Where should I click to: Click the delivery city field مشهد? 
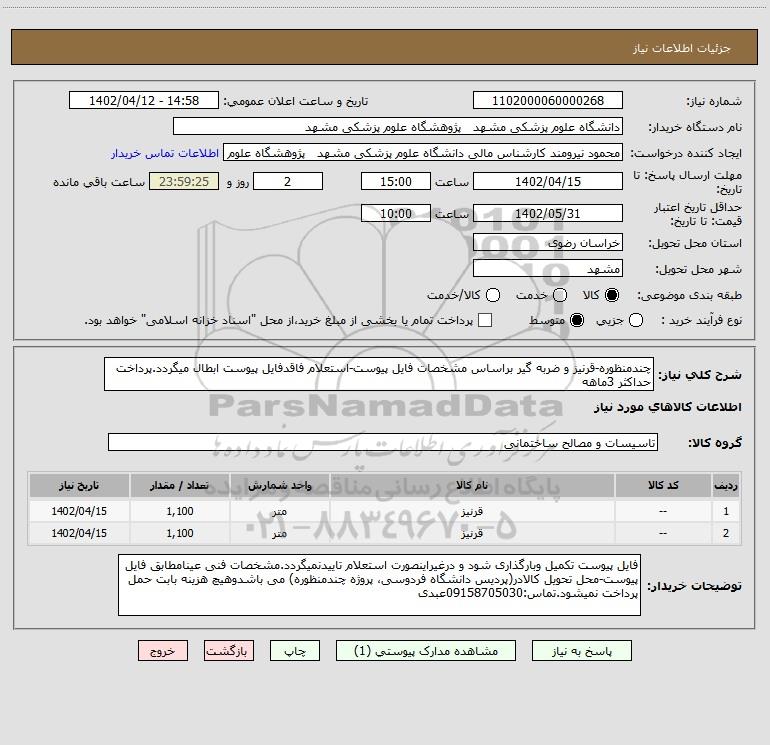[x=548, y=269]
